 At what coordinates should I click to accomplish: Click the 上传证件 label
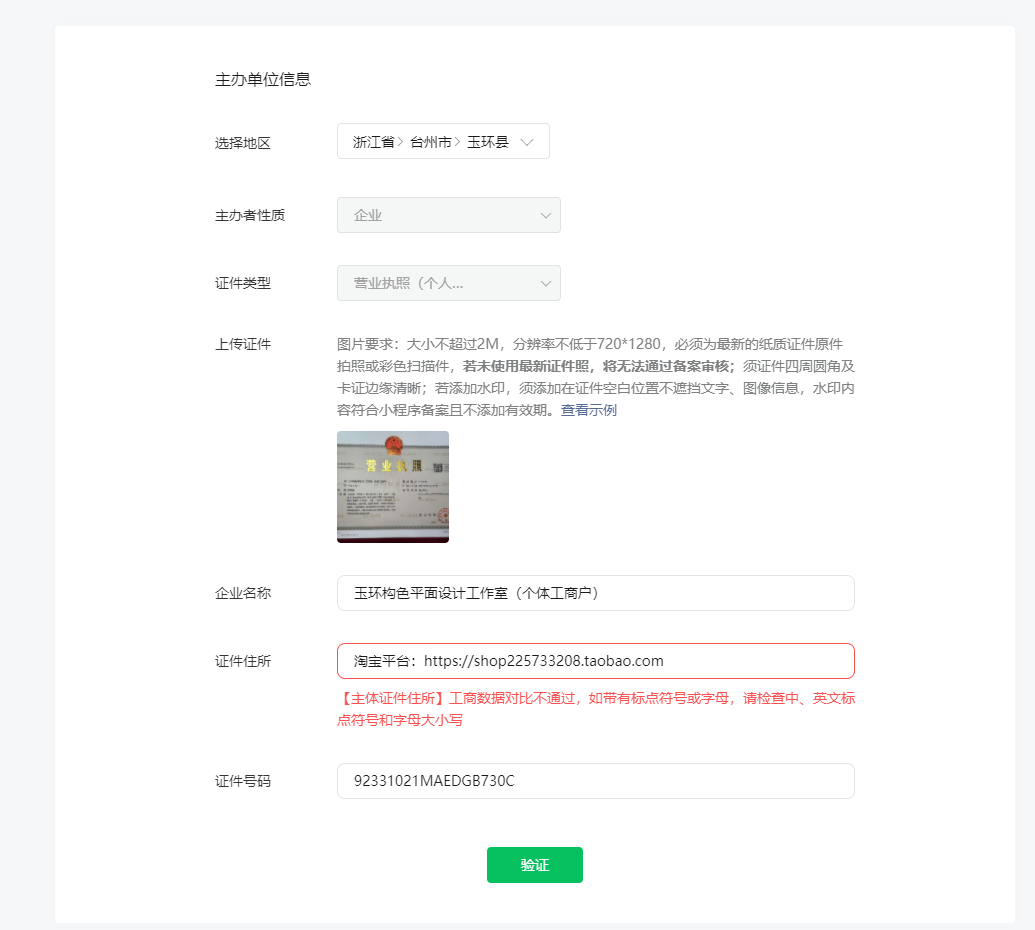[x=243, y=344]
